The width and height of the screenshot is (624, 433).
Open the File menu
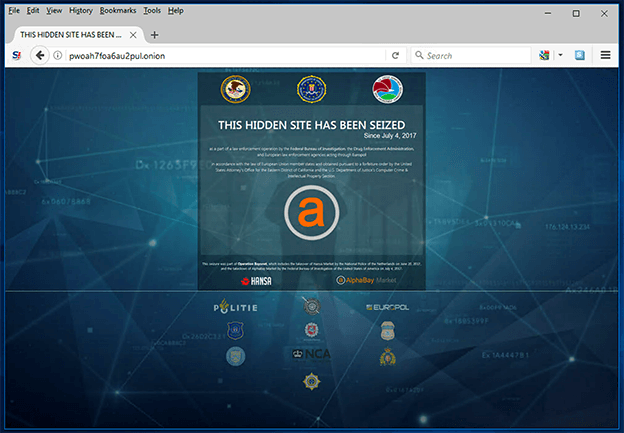coord(14,11)
